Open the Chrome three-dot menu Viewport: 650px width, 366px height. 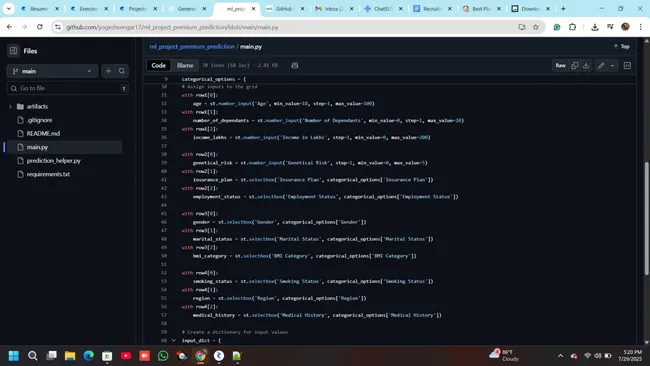(x=640, y=27)
